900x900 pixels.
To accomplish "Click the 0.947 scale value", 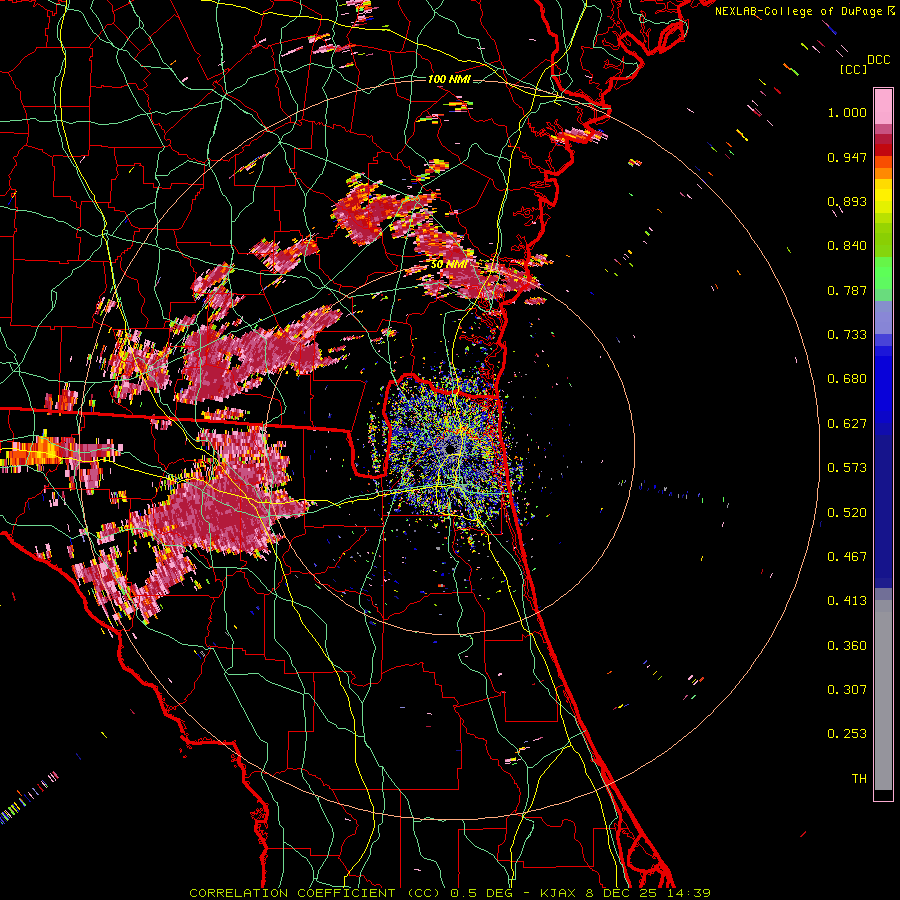I will pos(847,157).
